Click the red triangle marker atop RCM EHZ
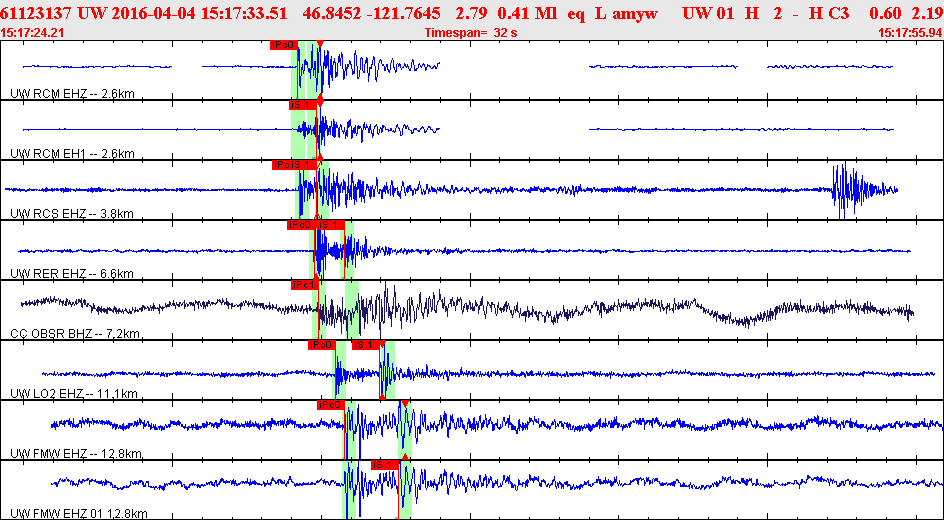Viewport: 944px width, 520px height. [x=320, y=43]
